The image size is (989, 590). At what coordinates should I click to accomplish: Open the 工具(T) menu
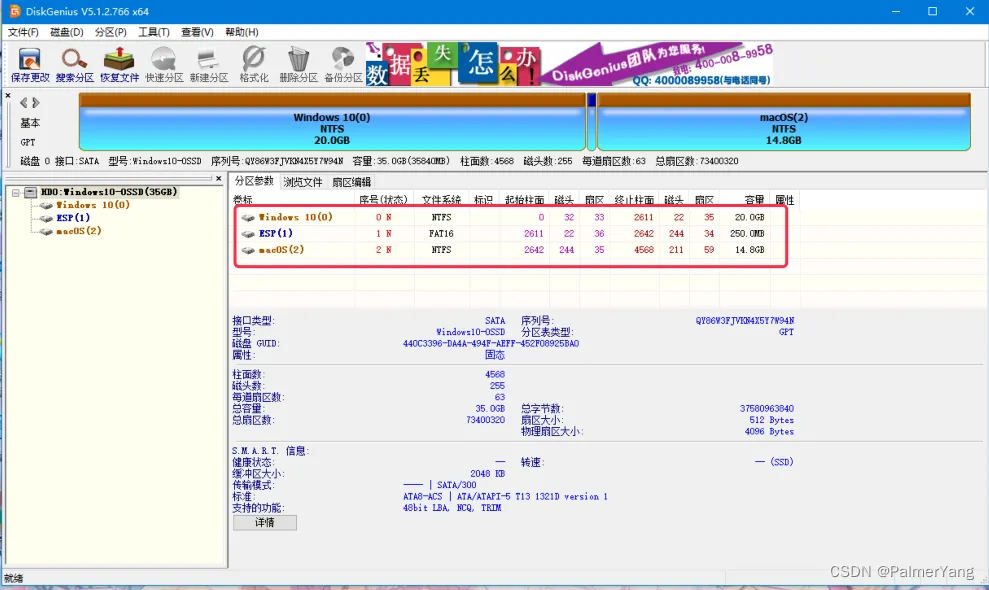[153, 32]
